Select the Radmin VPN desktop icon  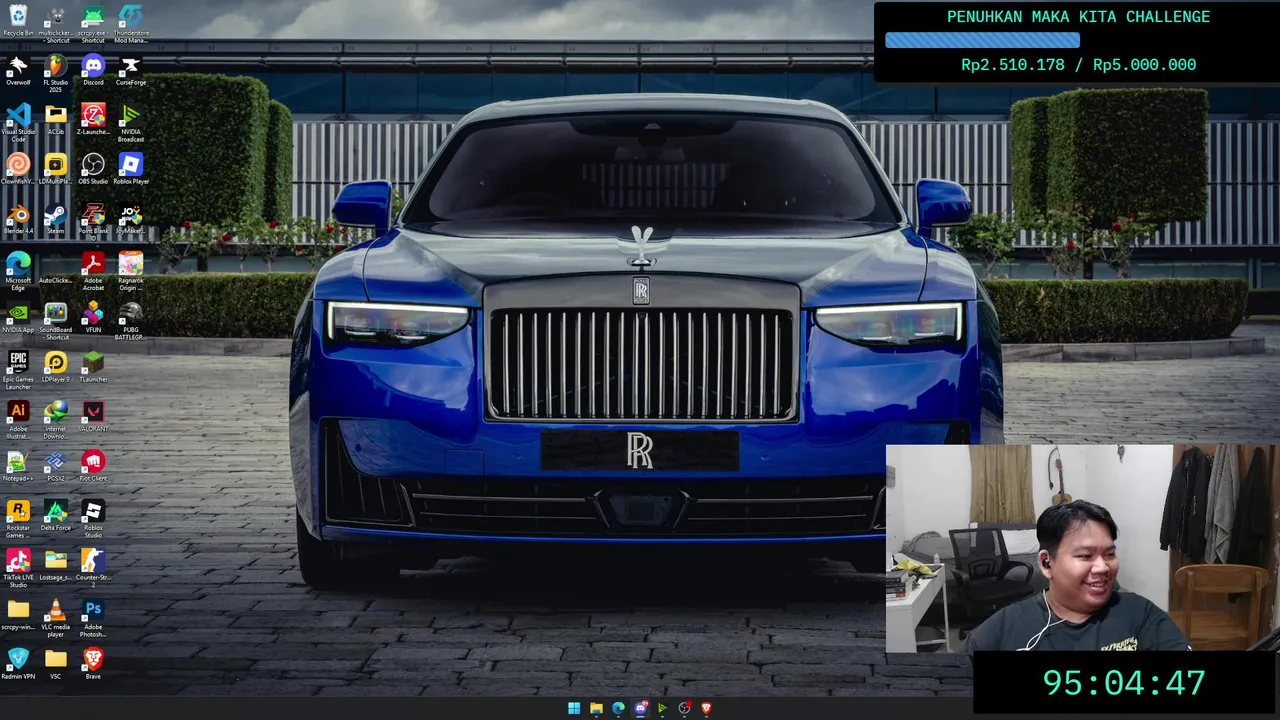pos(18,664)
